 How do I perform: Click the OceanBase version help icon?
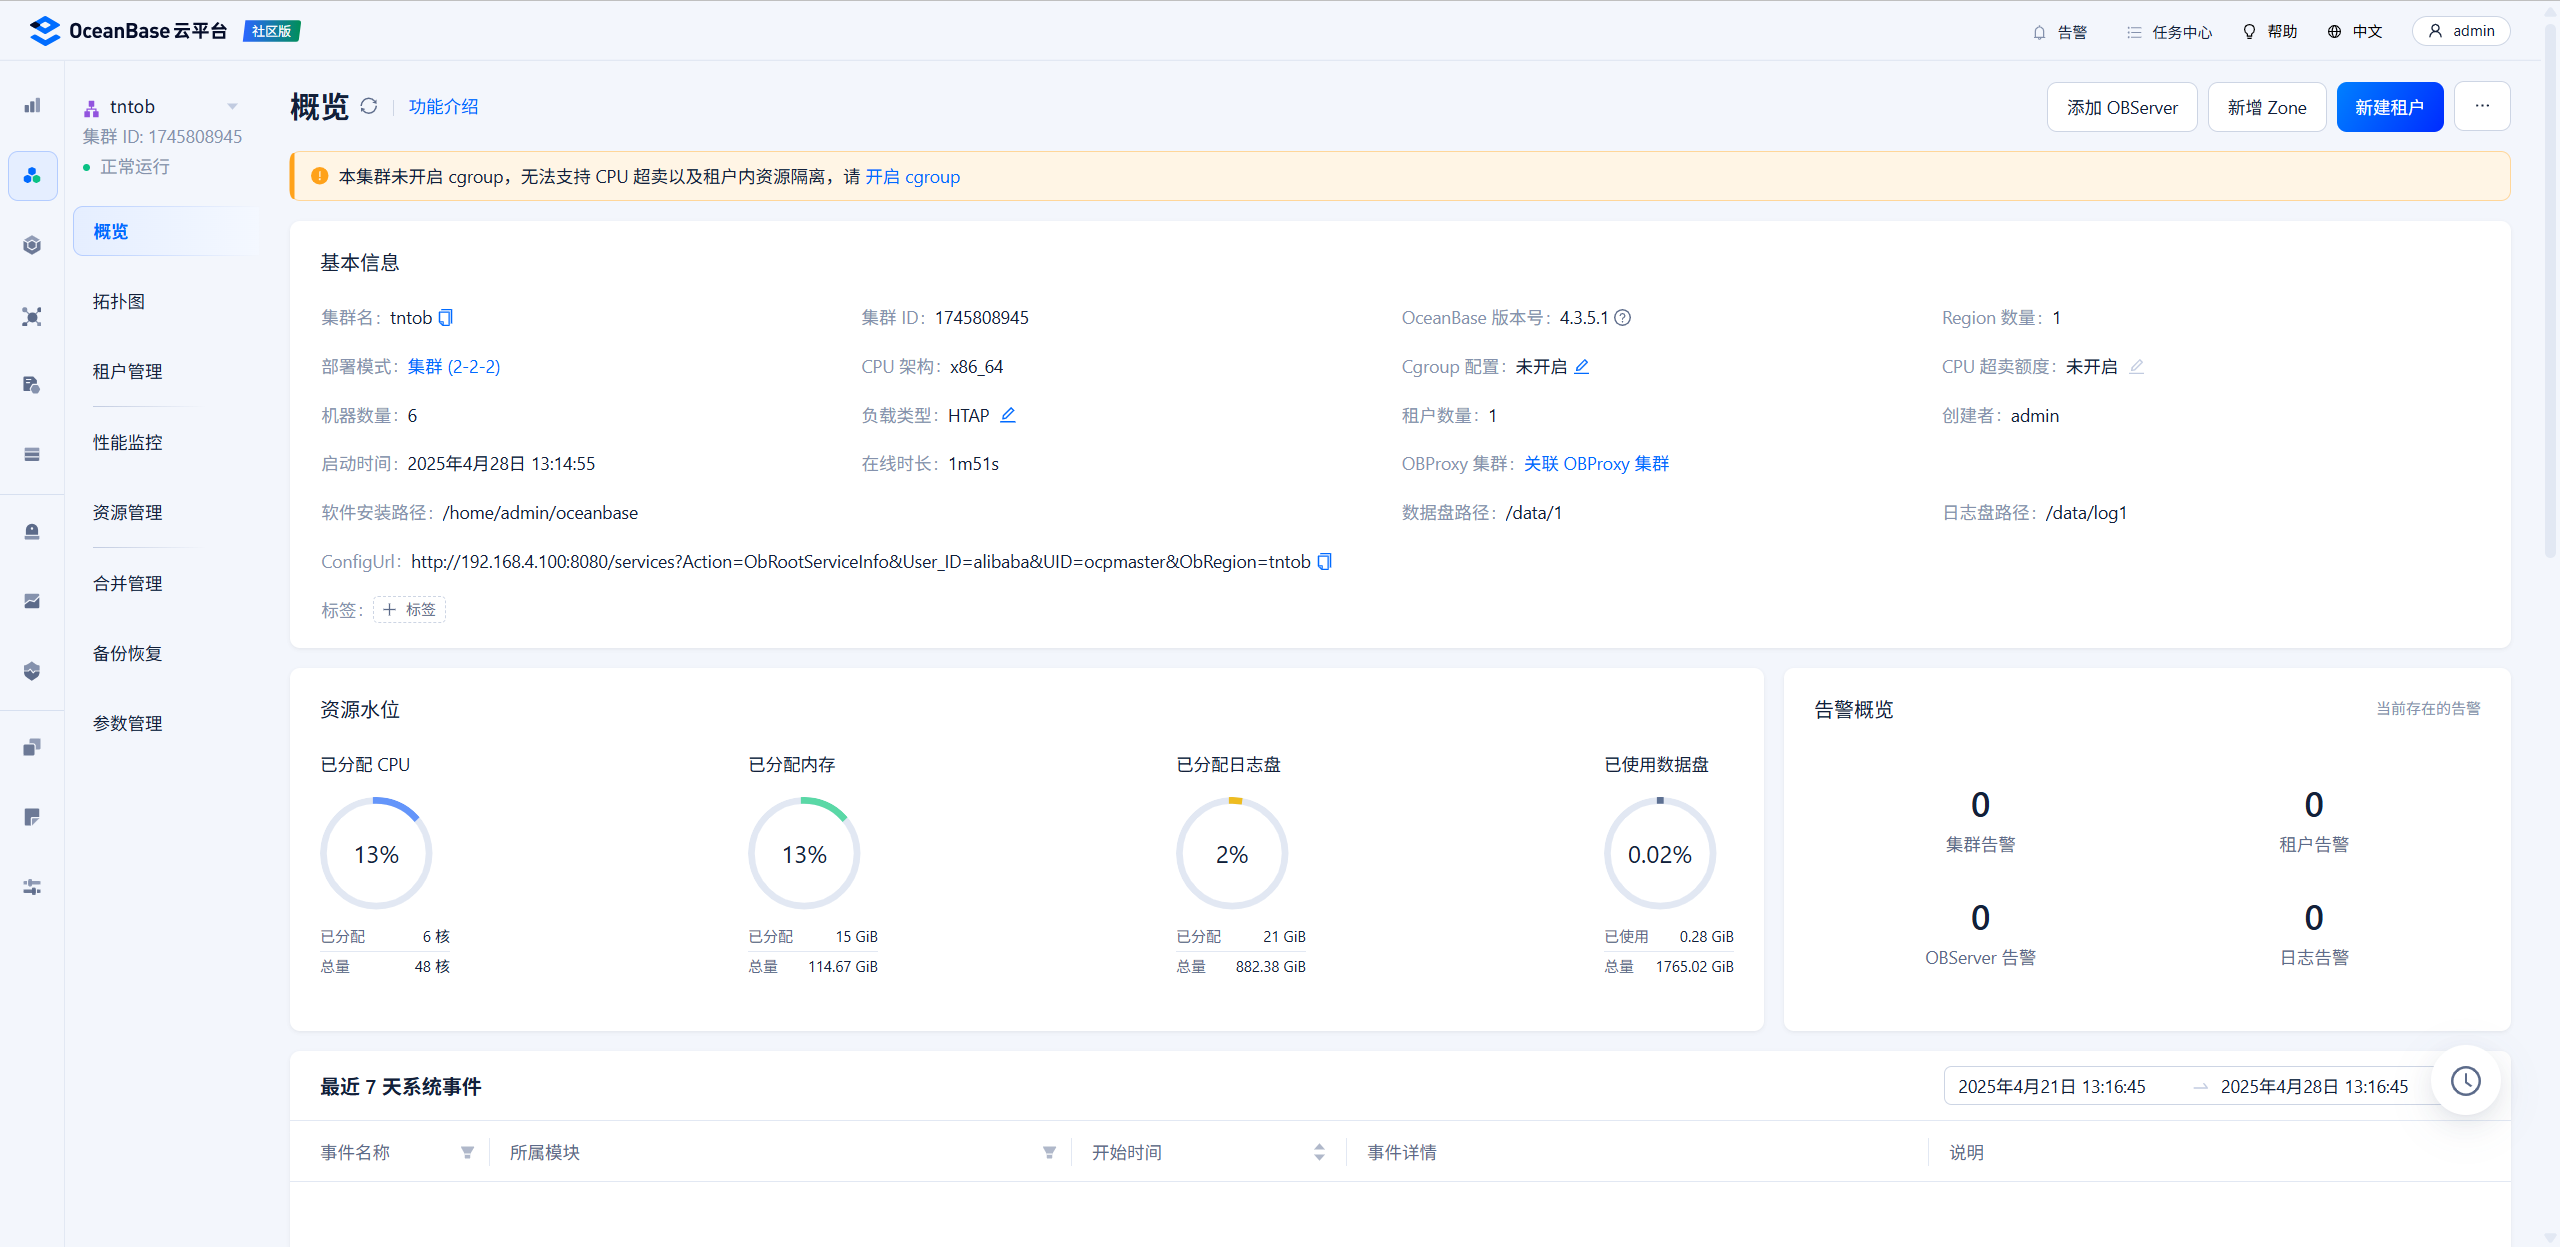coord(1623,318)
